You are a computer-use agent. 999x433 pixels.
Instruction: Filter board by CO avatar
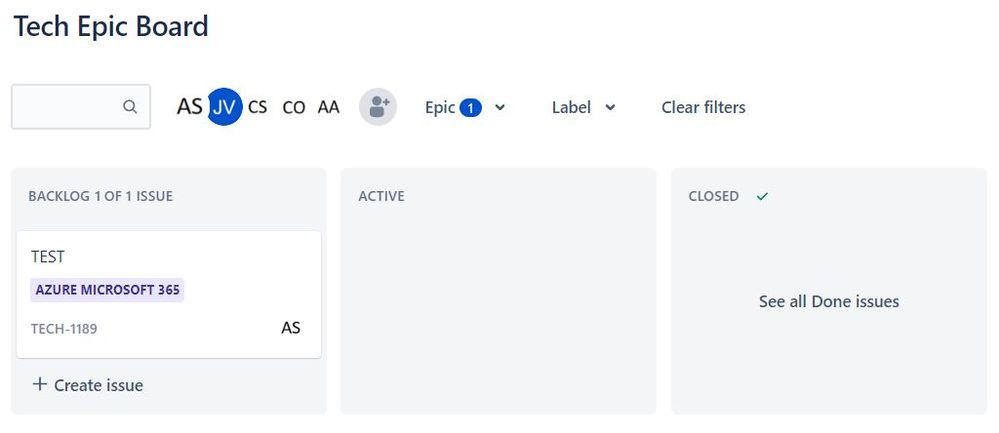tap(294, 107)
